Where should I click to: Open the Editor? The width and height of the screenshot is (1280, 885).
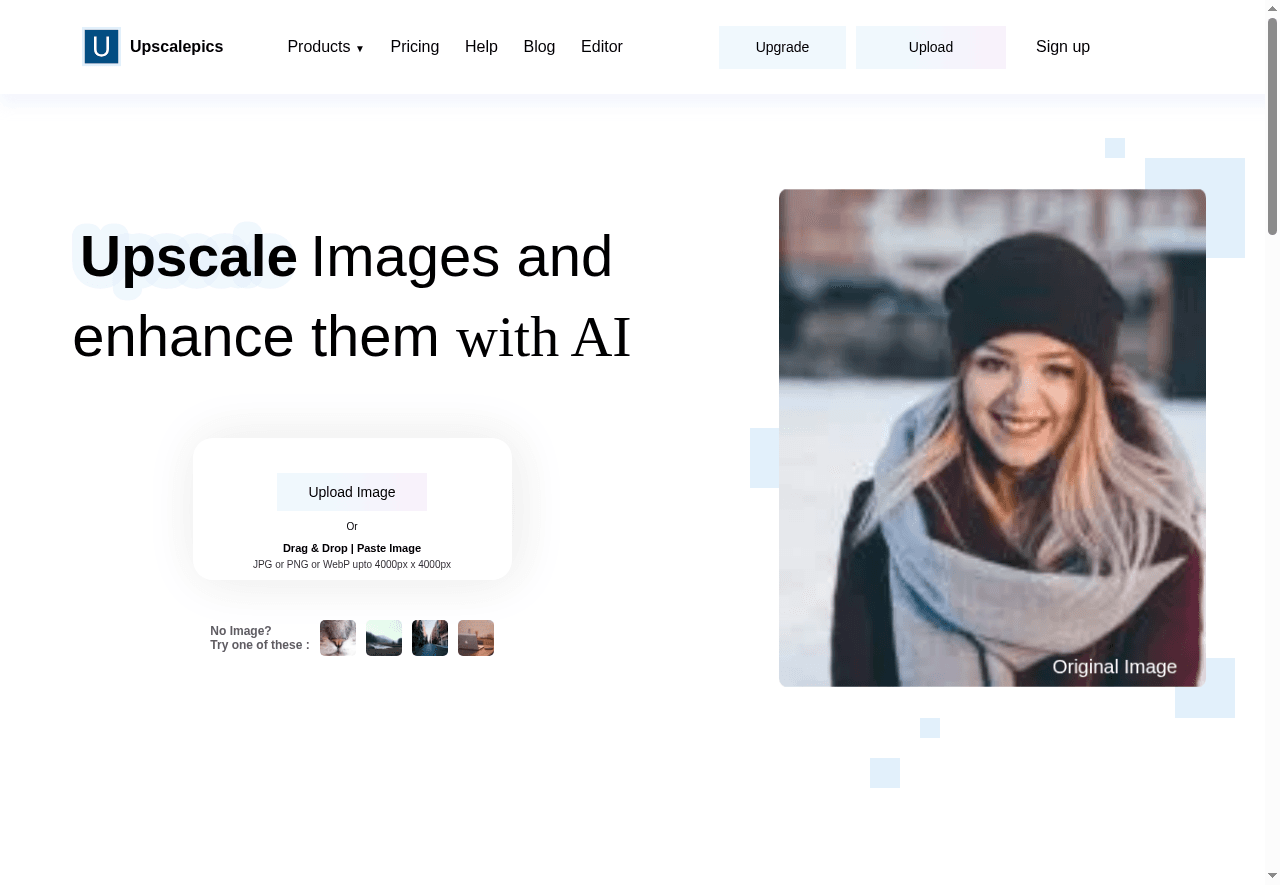pos(601,47)
